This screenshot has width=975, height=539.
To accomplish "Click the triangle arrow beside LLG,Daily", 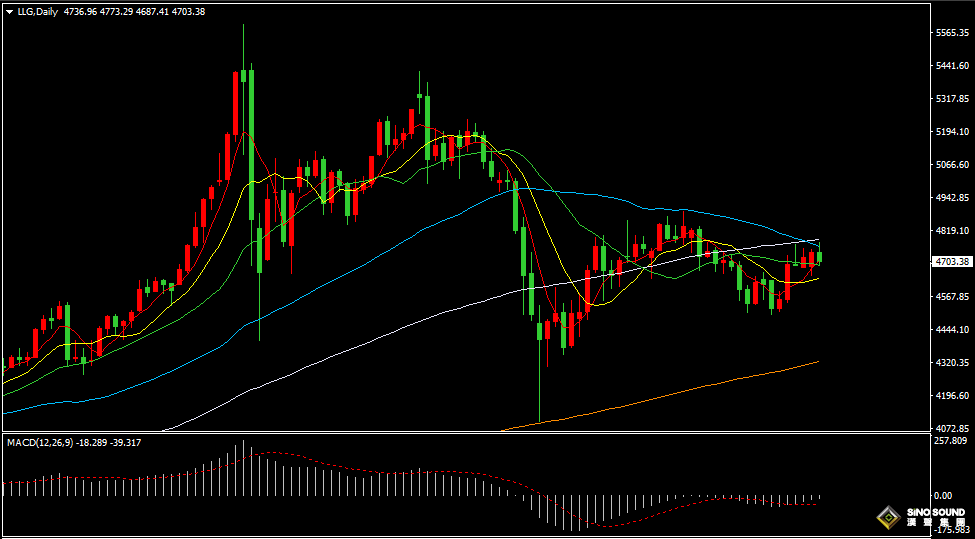I will pyautogui.click(x=11, y=11).
